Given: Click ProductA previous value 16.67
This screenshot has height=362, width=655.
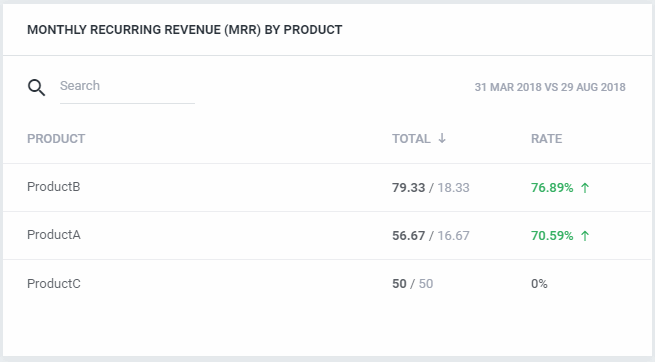Looking at the screenshot, I should coord(453,235).
